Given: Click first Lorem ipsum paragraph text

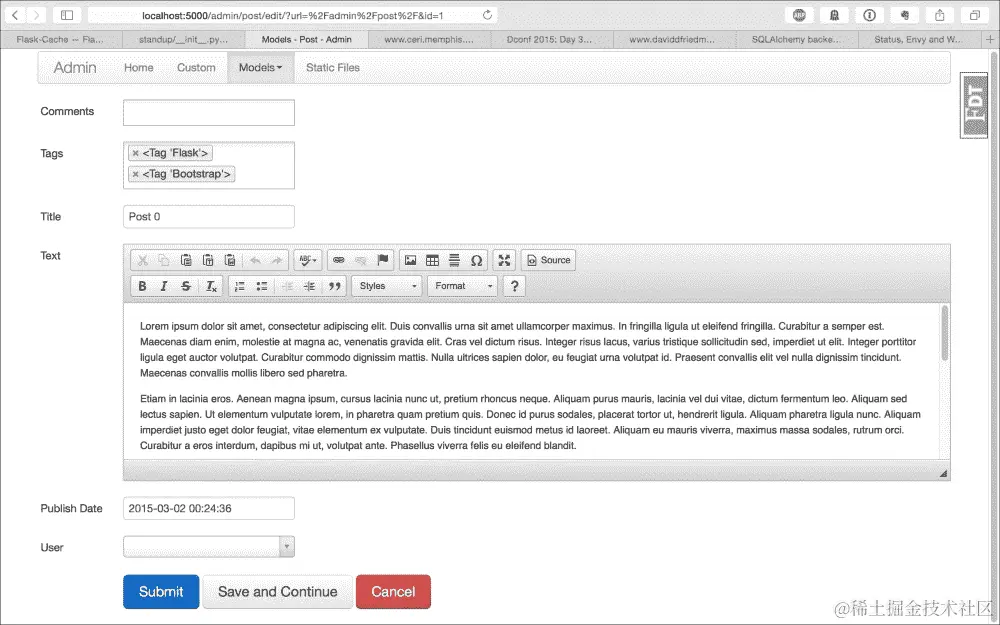Looking at the screenshot, I should click(x=528, y=349).
